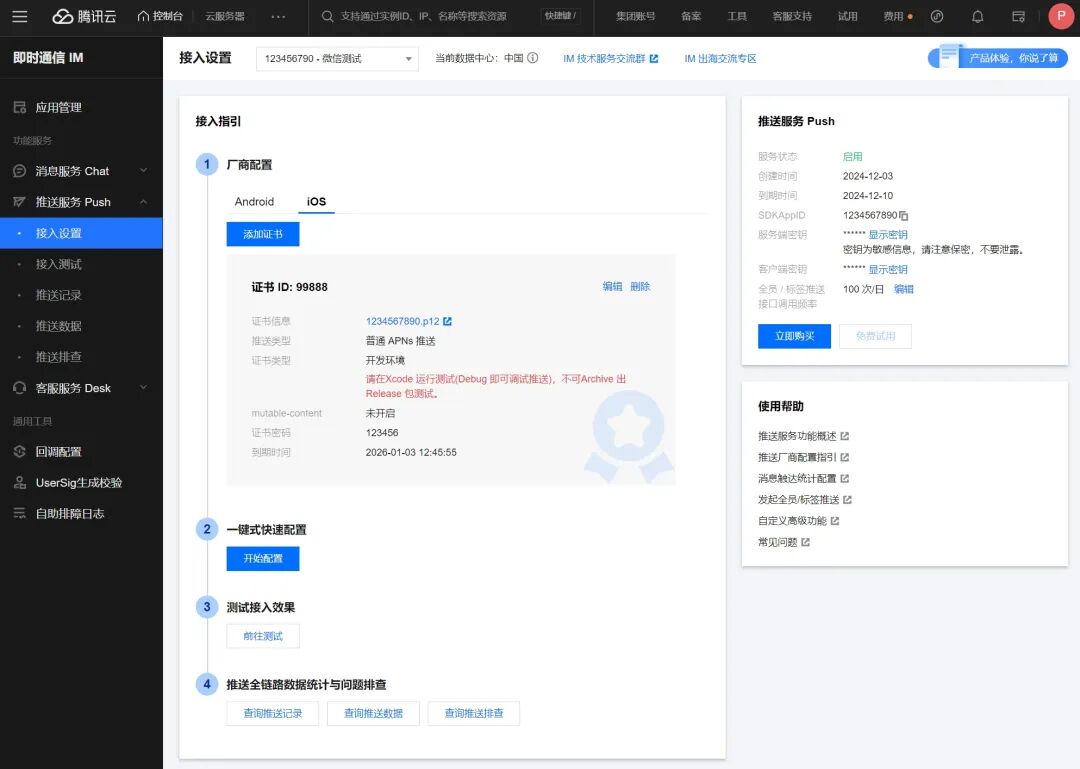
Task: Click the search magnifier icon
Action: click(328, 17)
